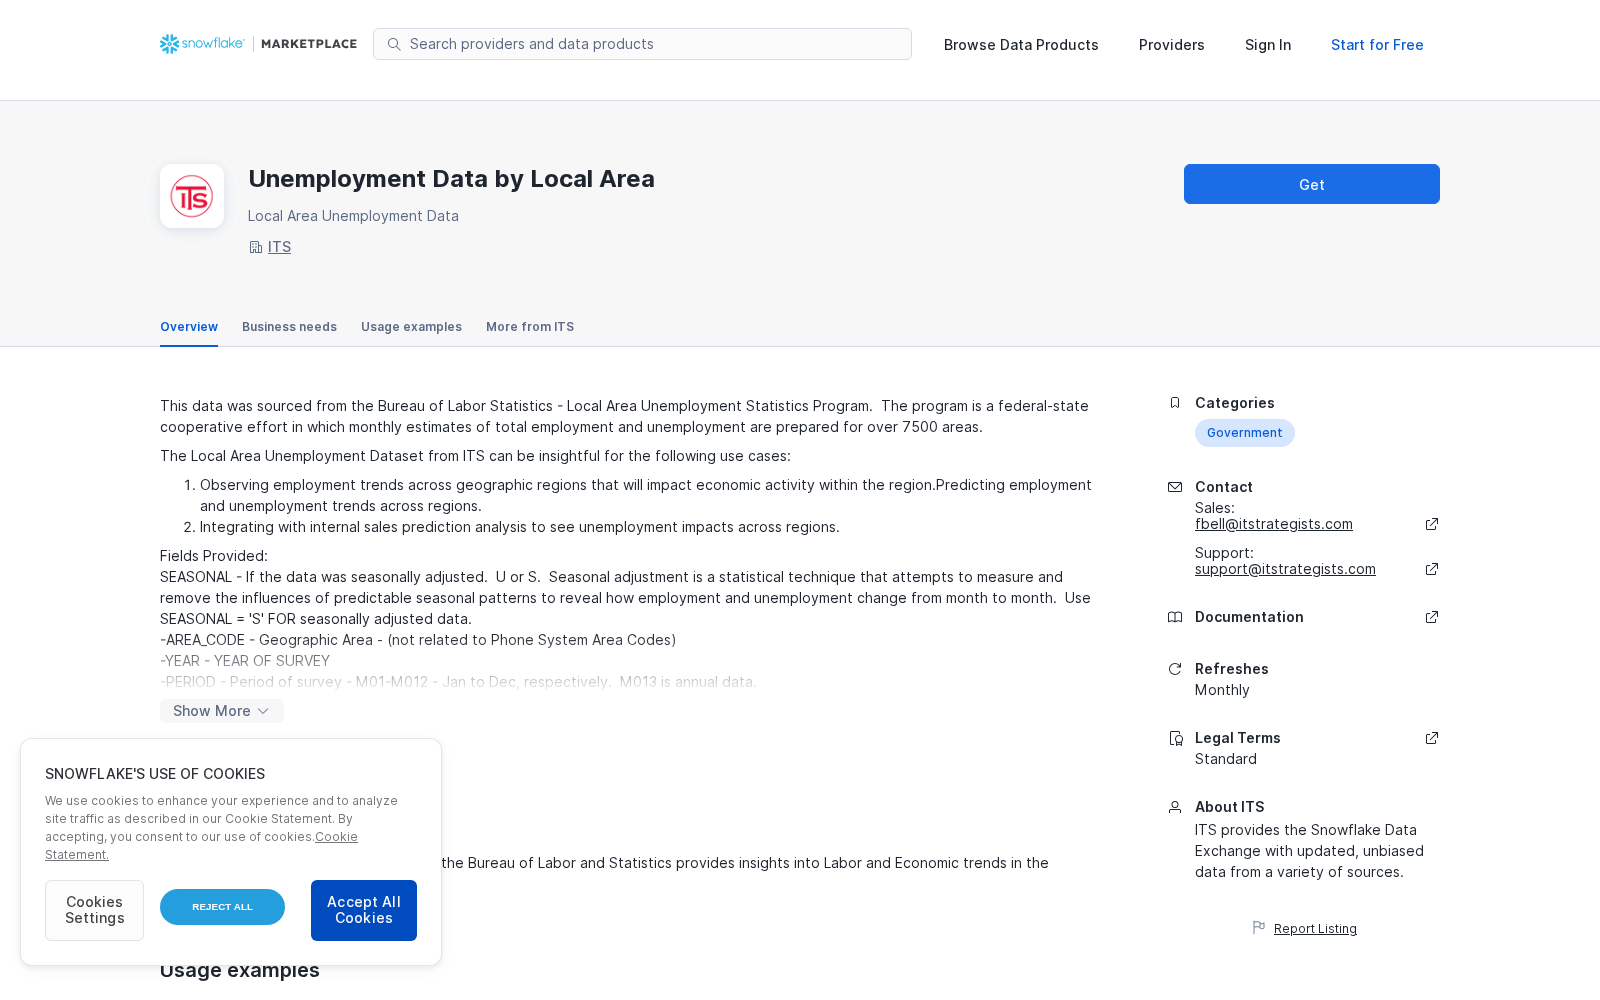Image resolution: width=1600 pixels, height=1000 pixels.
Task: Open the Business needs tab
Action: [x=289, y=327]
